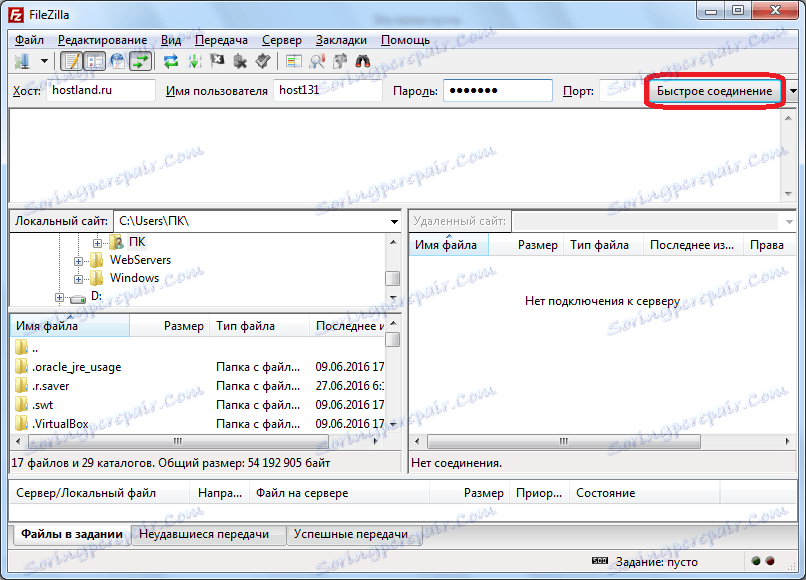Image resolution: width=806 pixels, height=580 pixels.
Task: Click the Хост input field
Action: pos(101,90)
